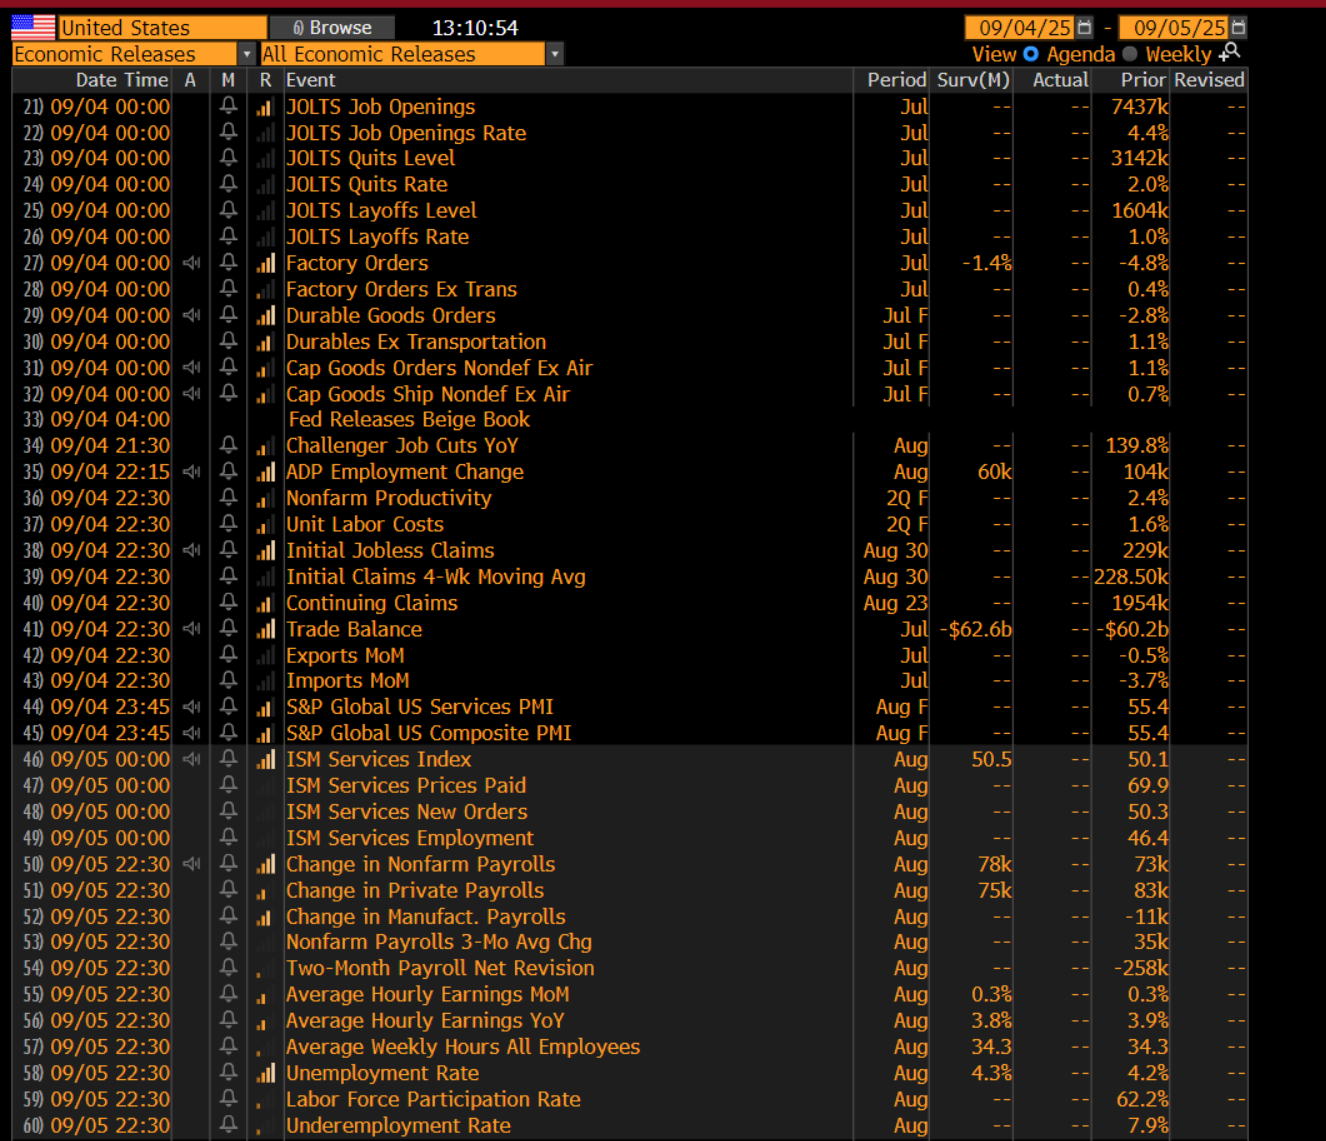Click the 78k survey value for Nonfarm Payrolls
The width and height of the screenshot is (1326, 1141).
pos(994,864)
